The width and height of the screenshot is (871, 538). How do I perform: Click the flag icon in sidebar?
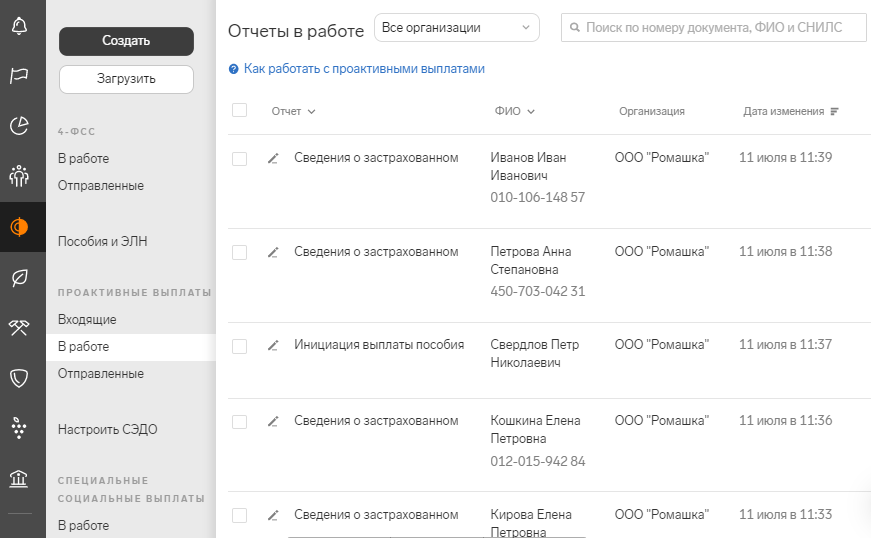point(19,76)
